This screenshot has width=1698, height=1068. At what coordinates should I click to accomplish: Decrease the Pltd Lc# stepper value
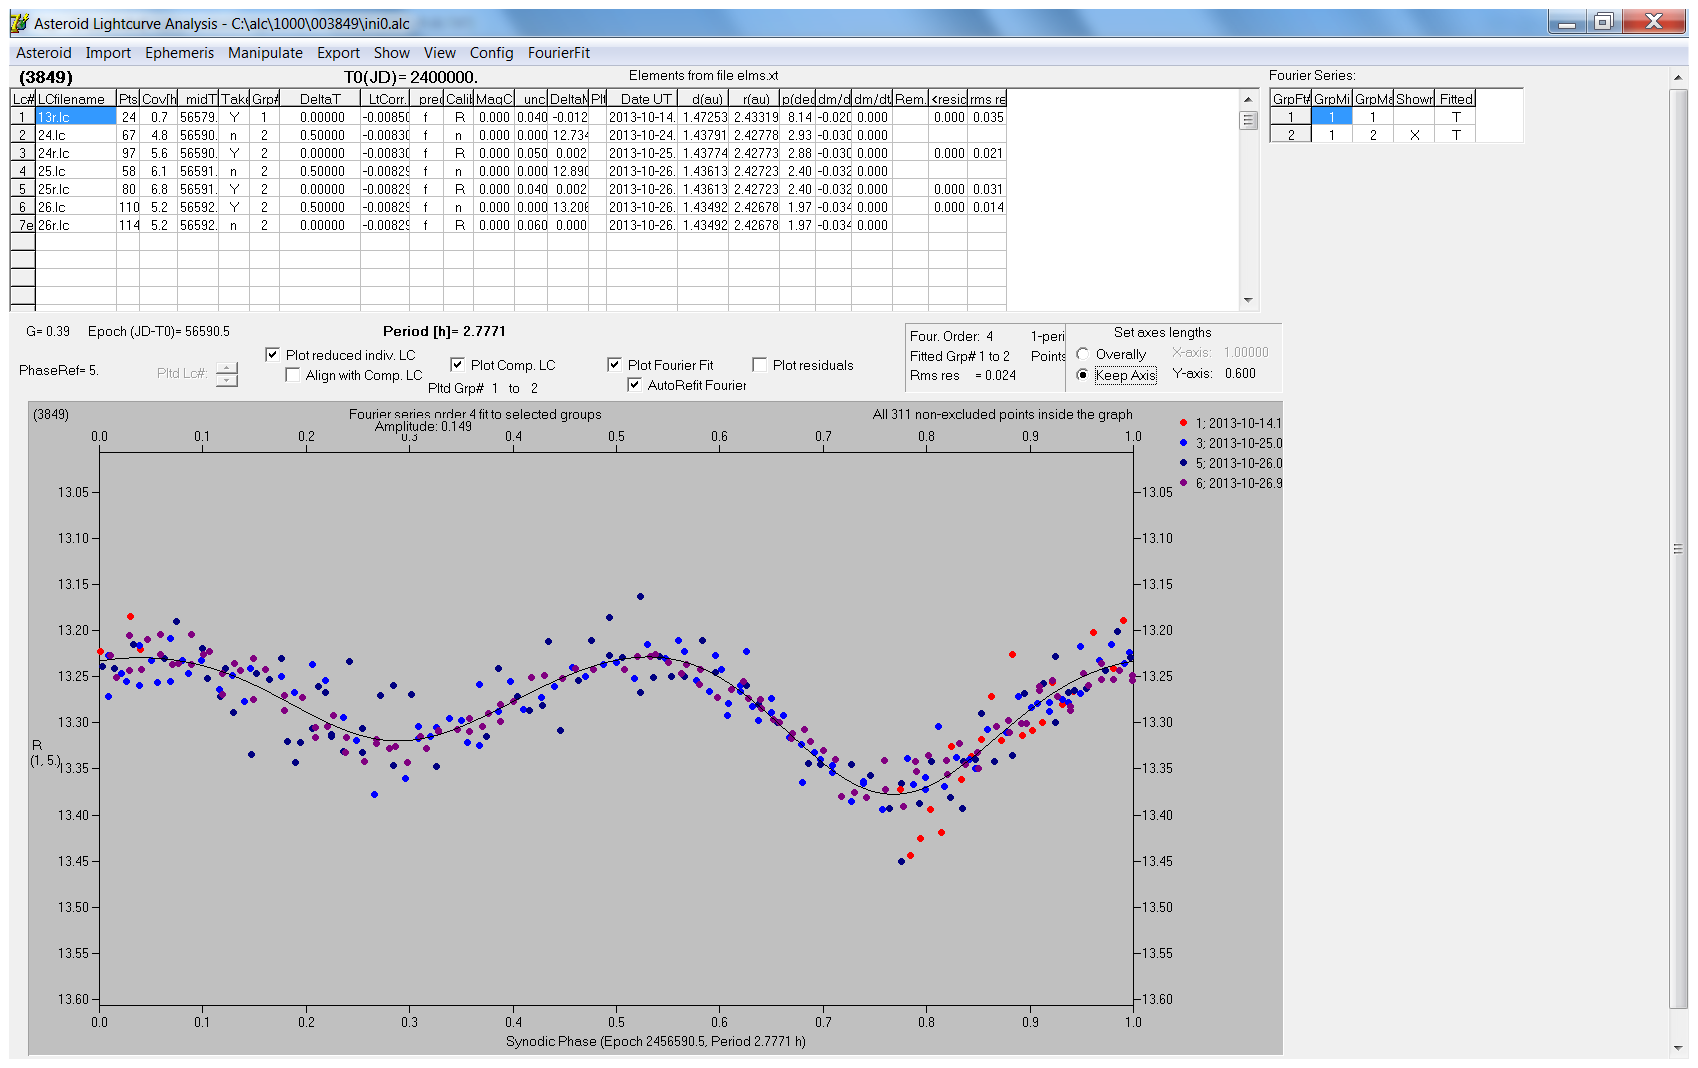[x=227, y=380]
